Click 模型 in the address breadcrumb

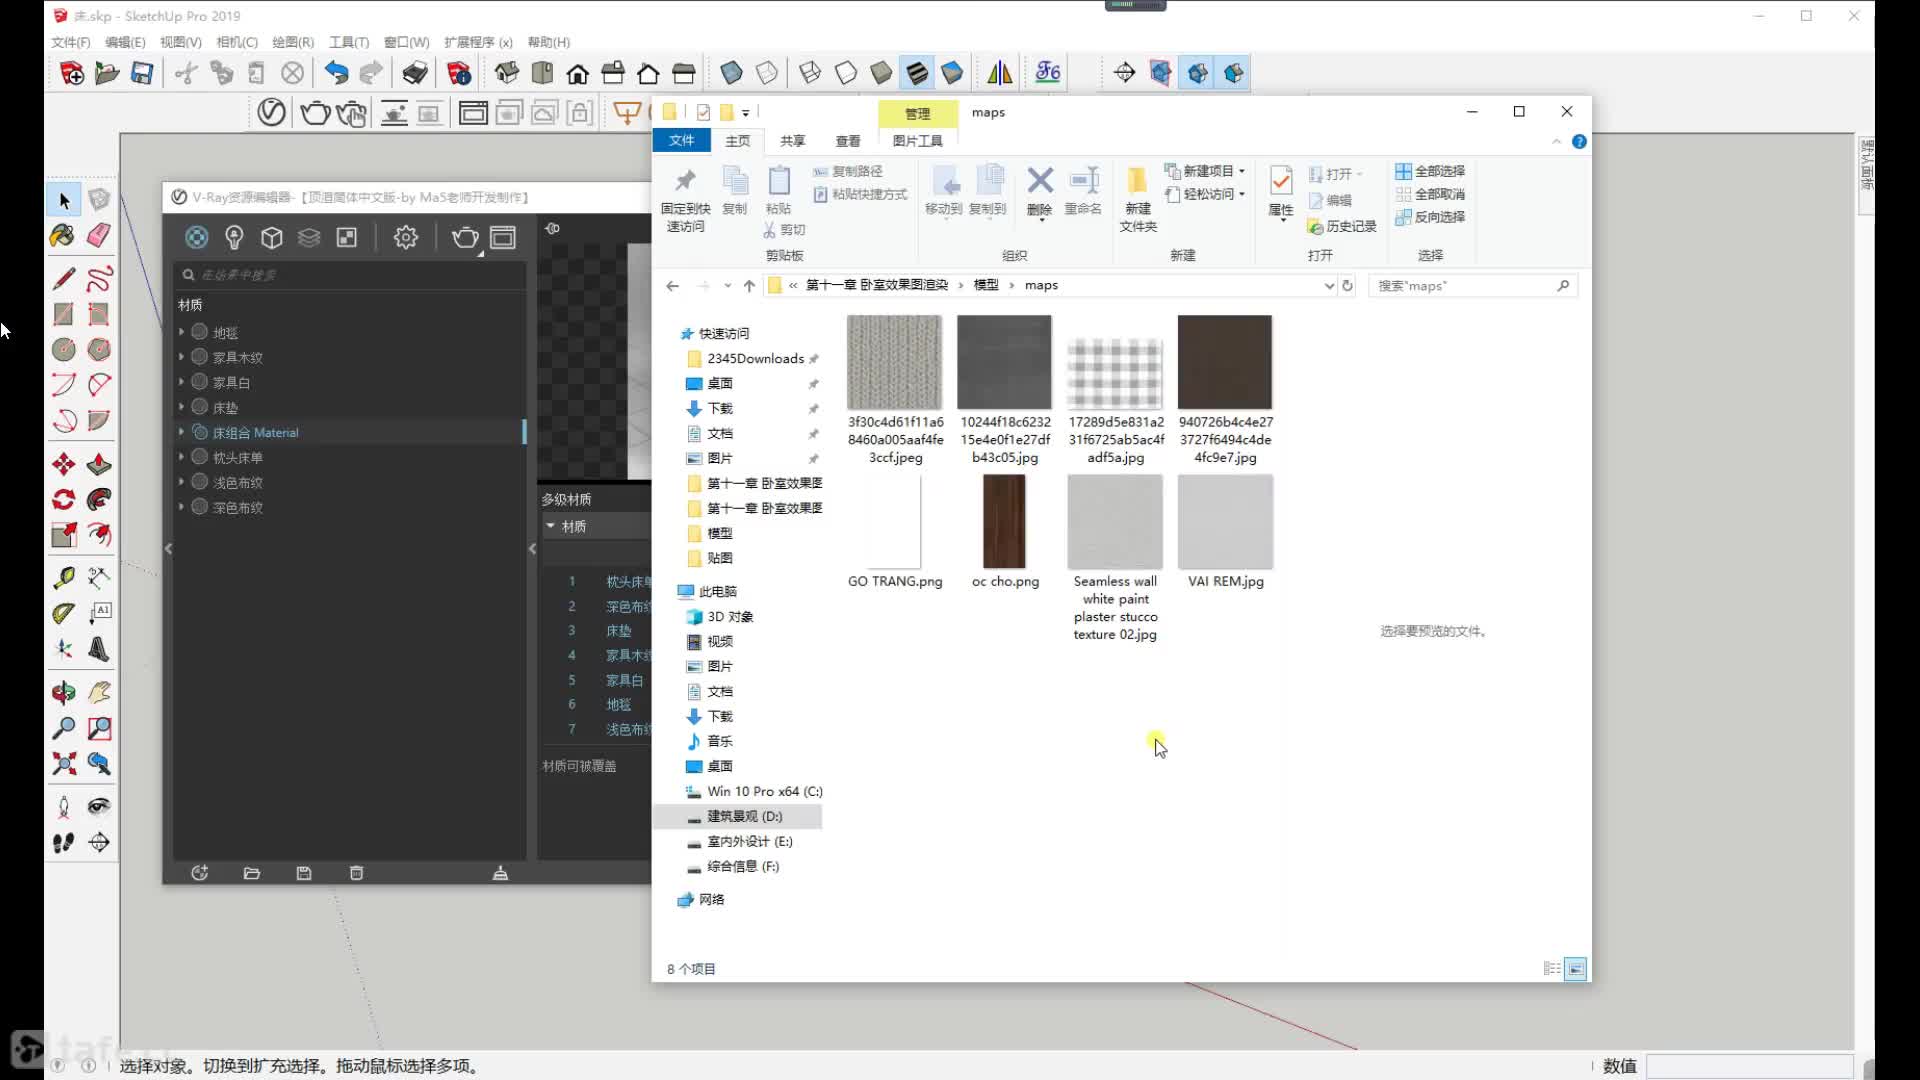[986, 285]
